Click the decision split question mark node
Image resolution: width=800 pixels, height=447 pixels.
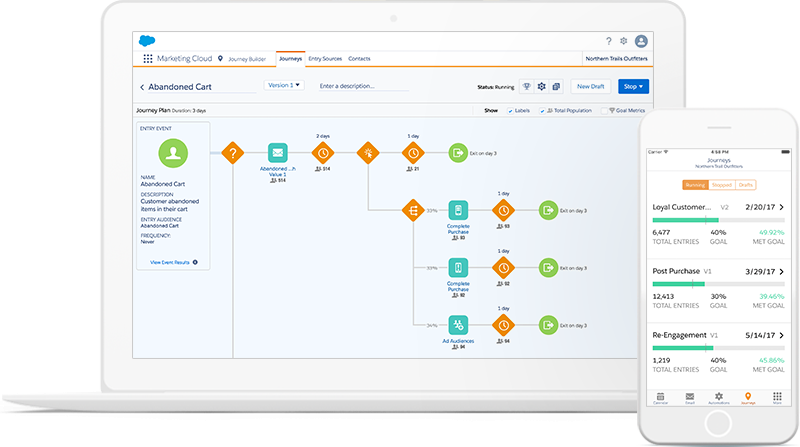point(232,153)
